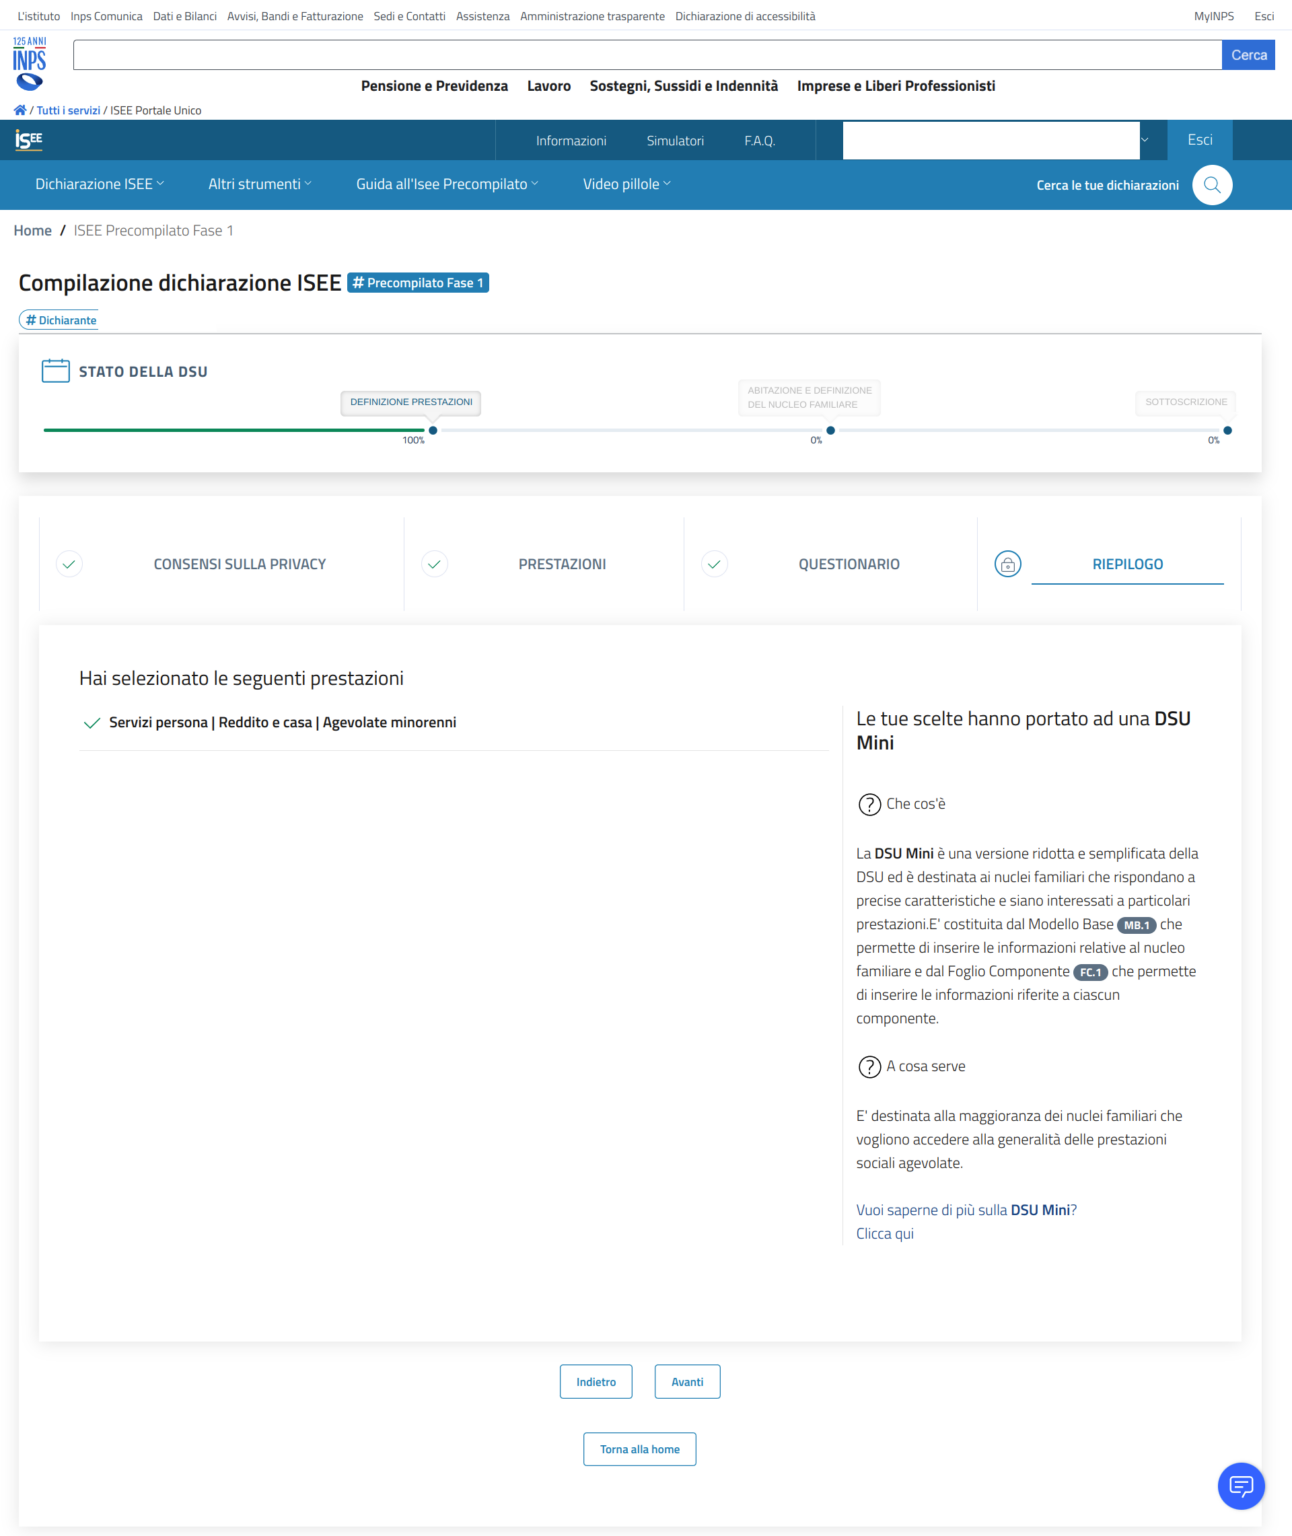
Task: Expand the Video pillole menu
Action: coord(627,184)
